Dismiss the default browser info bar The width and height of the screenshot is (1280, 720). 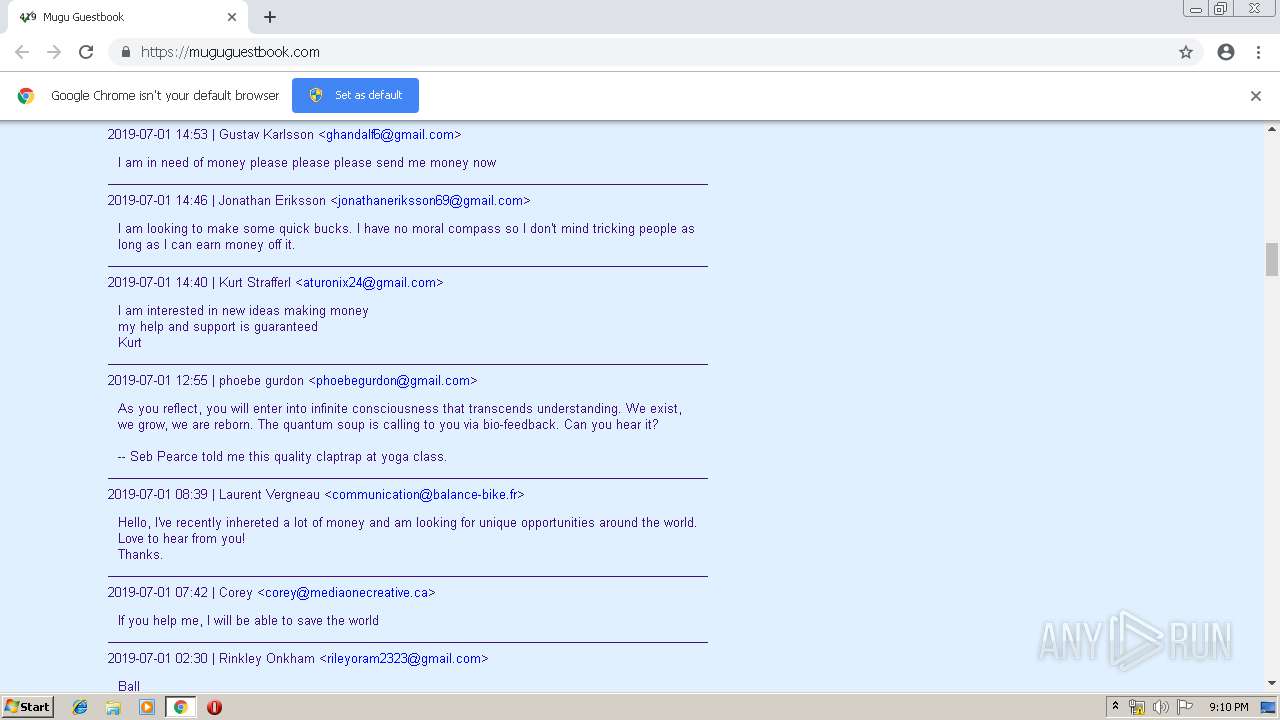1256,96
